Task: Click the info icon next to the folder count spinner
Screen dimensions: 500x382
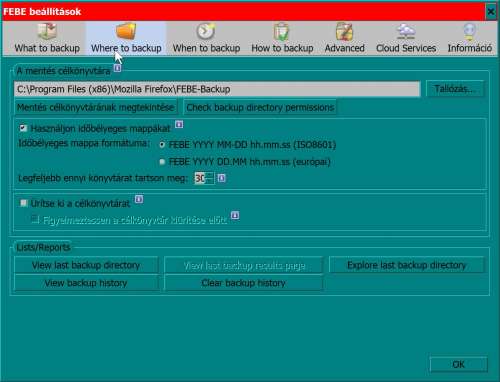Action: pyautogui.click(x=221, y=178)
